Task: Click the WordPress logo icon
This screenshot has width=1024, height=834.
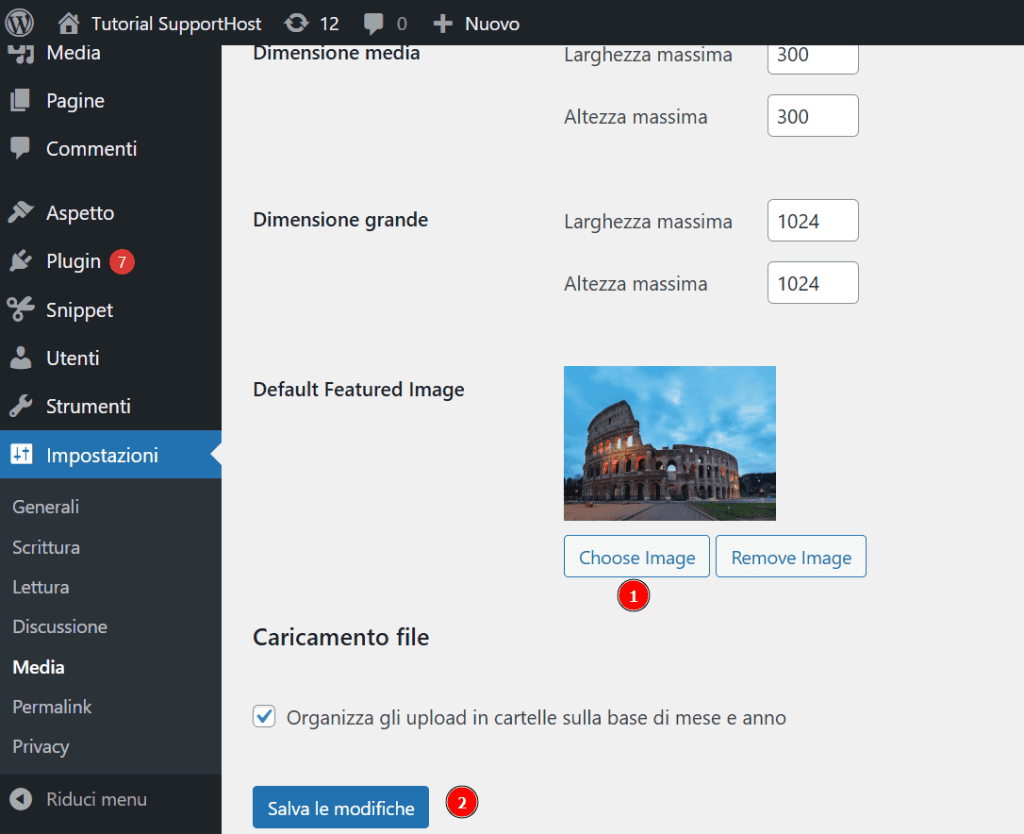Action: [x=20, y=22]
